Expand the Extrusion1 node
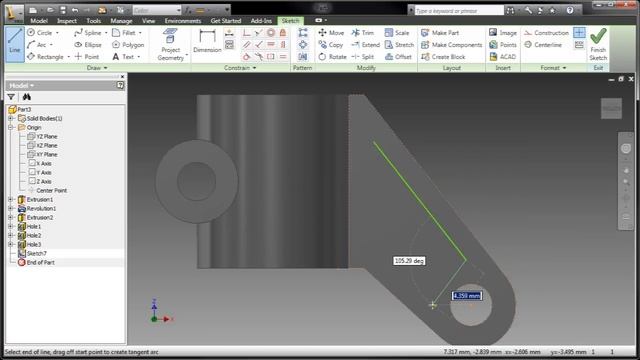The height and width of the screenshot is (360, 640). point(11,200)
